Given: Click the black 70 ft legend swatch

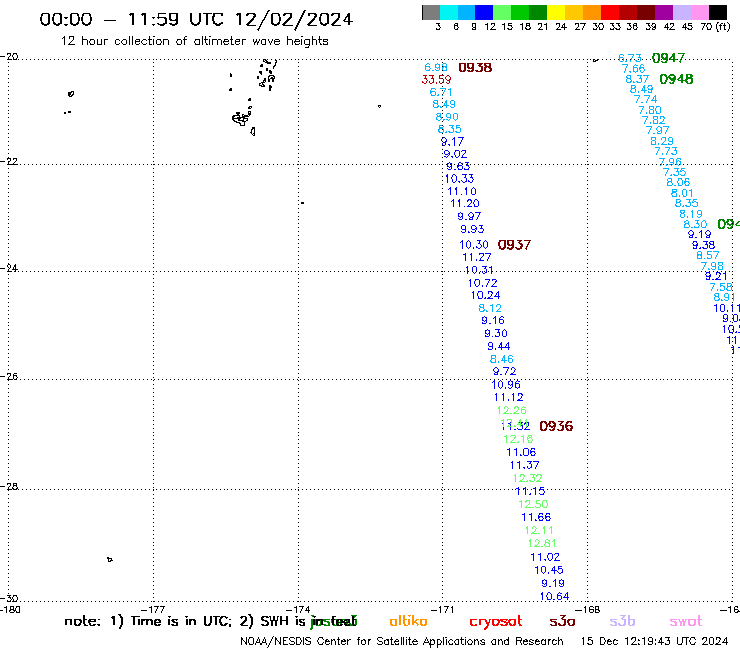Looking at the screenshot, I should pyautogui.click(x=718, y=12).
